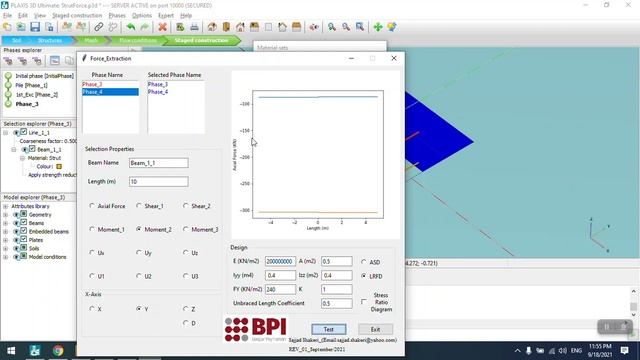The height and width of the screenshot is (360, 640).
Task: Expand the Geometry node in Model explorer
Action: (5, 215)
